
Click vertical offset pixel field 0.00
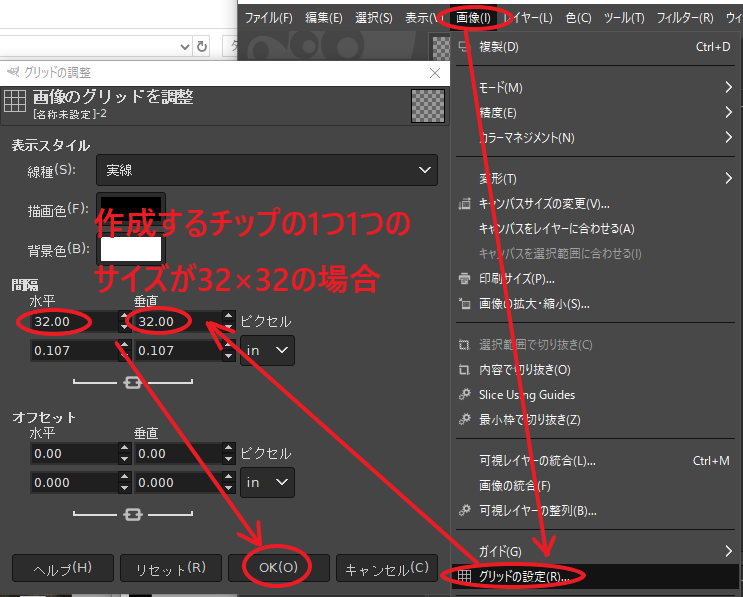click(x=178, y=453)
